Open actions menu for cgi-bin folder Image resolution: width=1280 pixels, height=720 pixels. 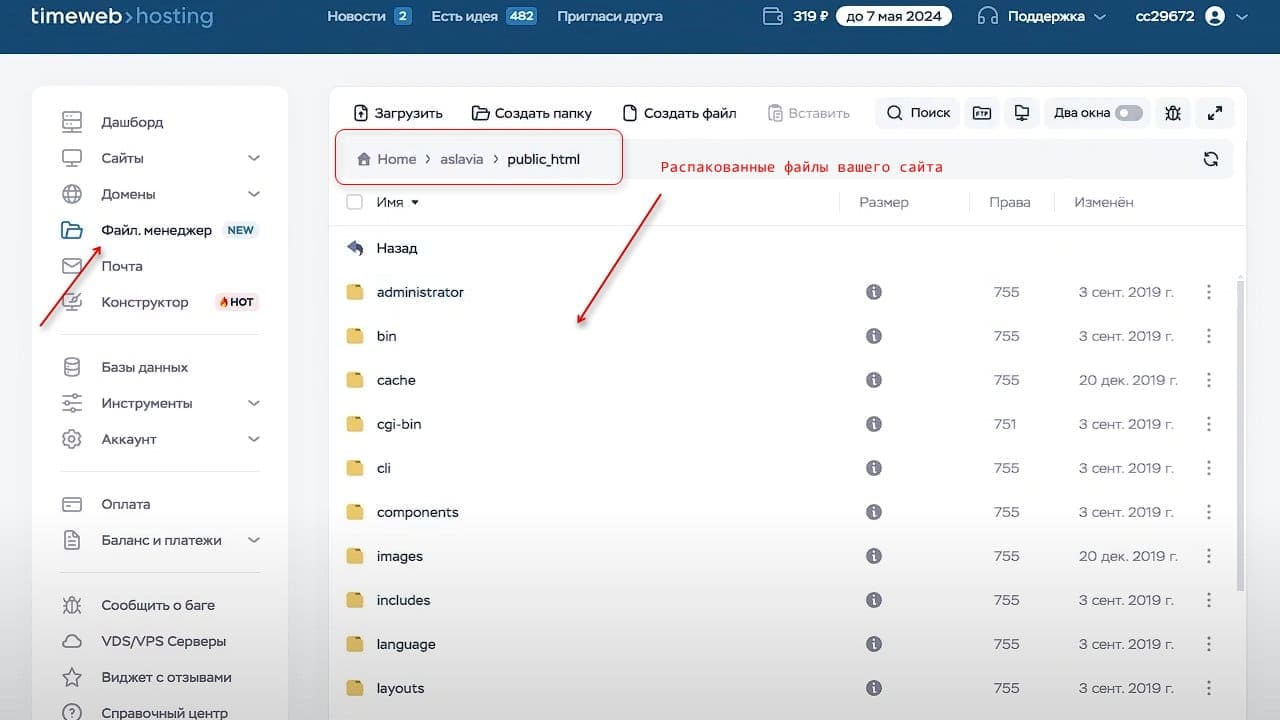(1209, 424)
